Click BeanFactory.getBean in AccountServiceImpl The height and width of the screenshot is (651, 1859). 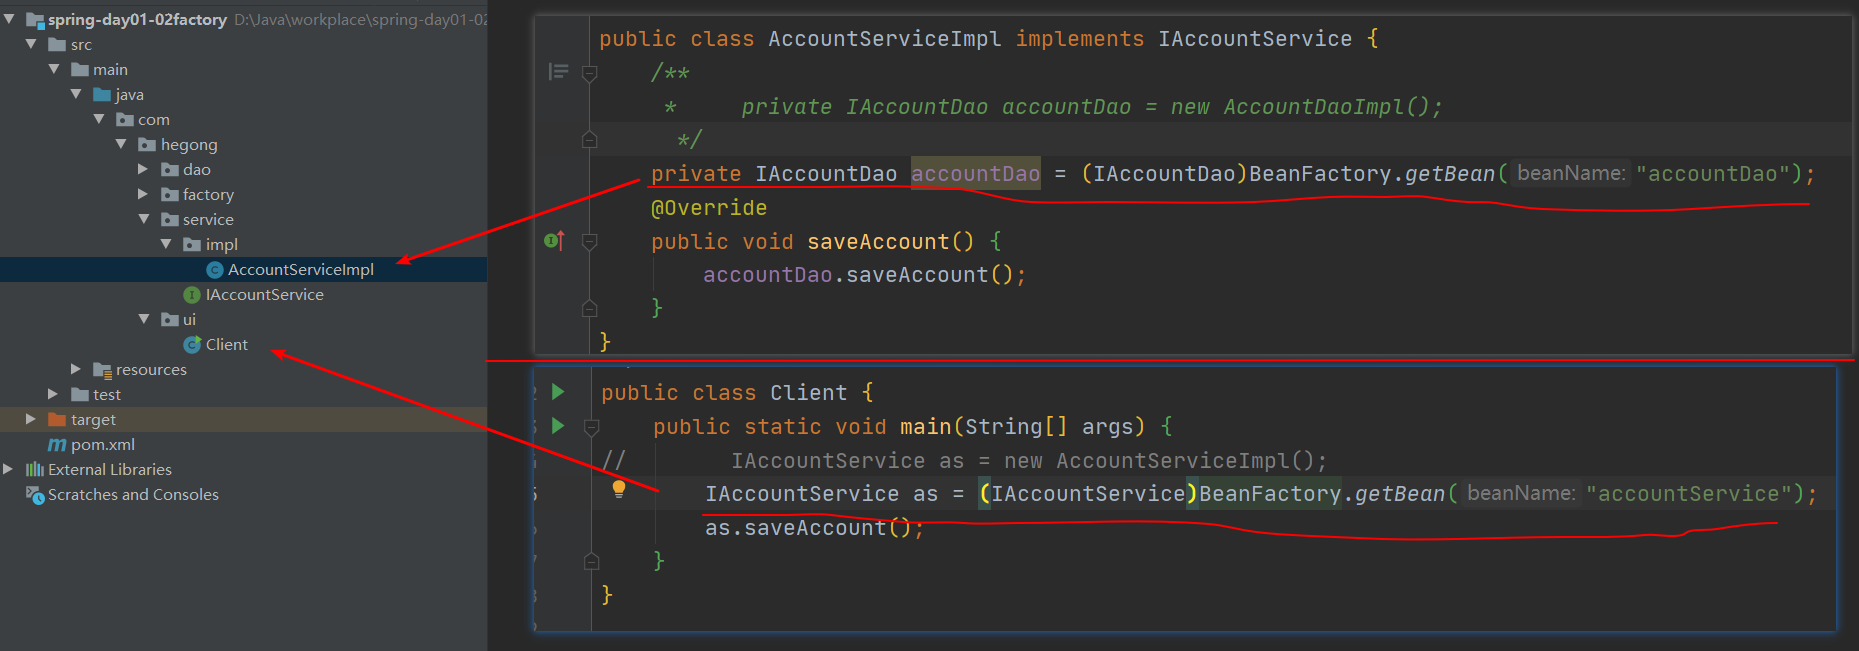(1372, 174)
